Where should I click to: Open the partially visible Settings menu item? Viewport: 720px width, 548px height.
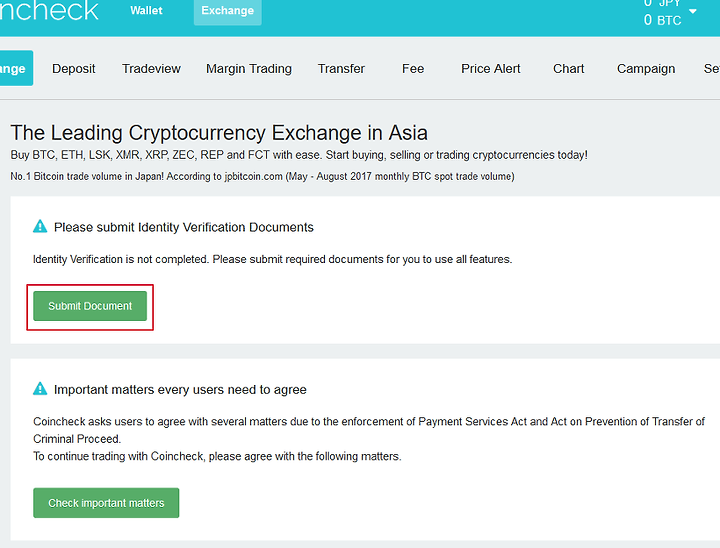pyautogui.click(x=712, y=68)
